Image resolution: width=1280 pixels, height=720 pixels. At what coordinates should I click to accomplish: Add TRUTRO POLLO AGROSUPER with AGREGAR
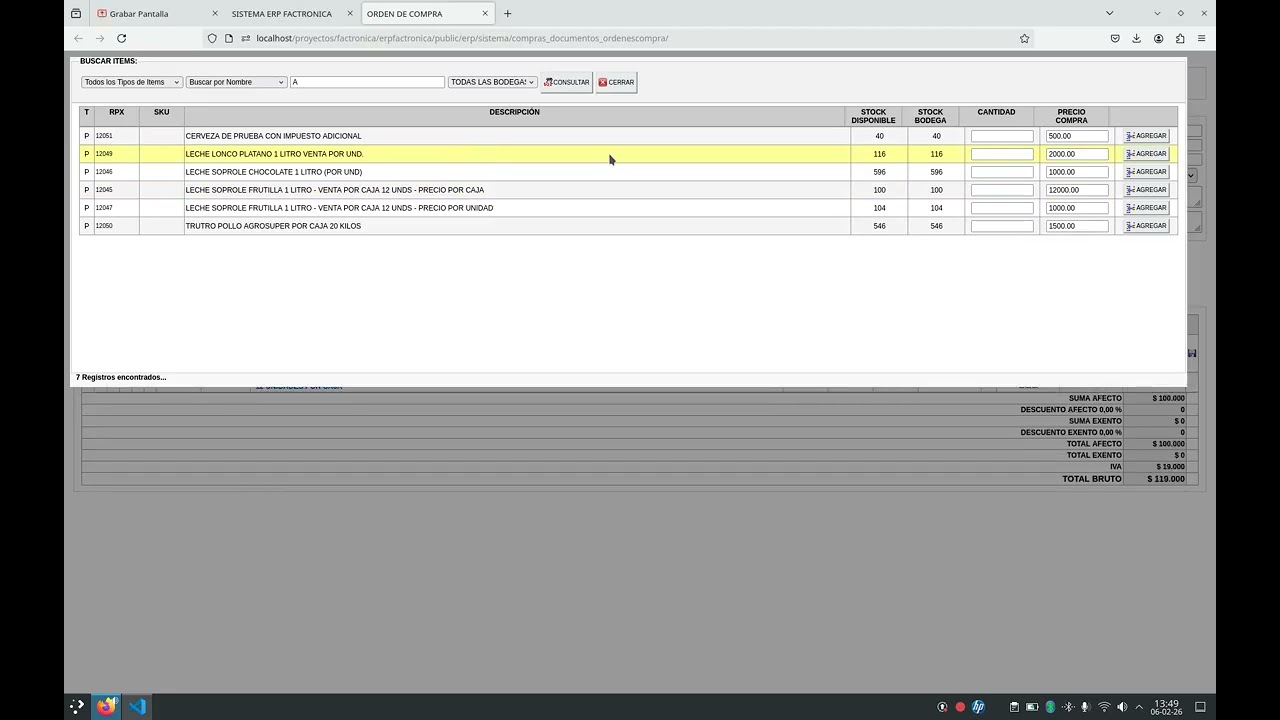pos(1146,226)
